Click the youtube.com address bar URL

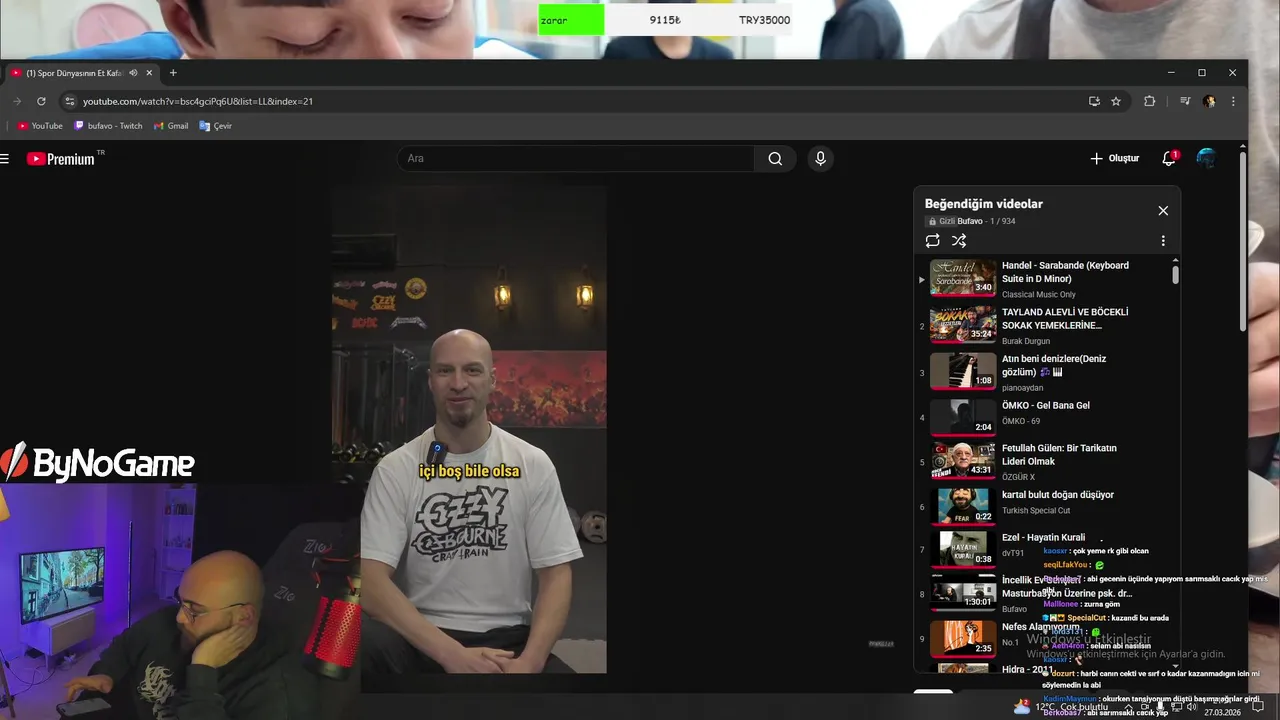198,101
